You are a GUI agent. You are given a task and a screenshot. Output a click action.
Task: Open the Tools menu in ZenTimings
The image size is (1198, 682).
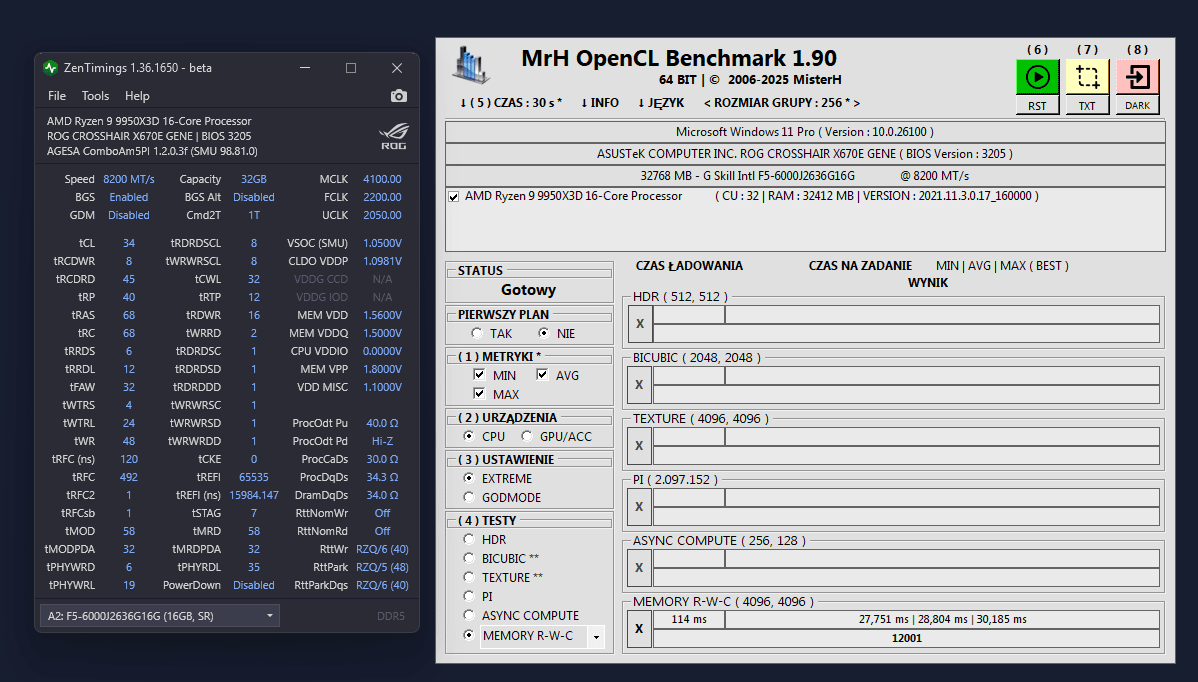[x=96, y=95]
